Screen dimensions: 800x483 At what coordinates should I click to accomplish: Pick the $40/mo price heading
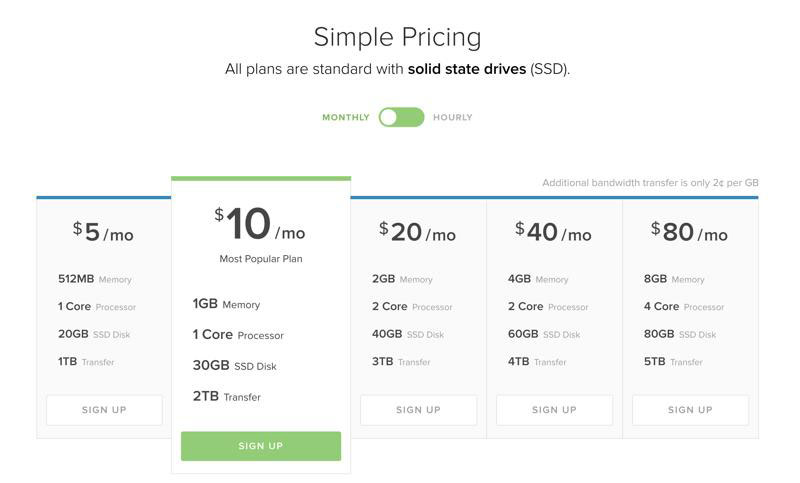point(553,233)
